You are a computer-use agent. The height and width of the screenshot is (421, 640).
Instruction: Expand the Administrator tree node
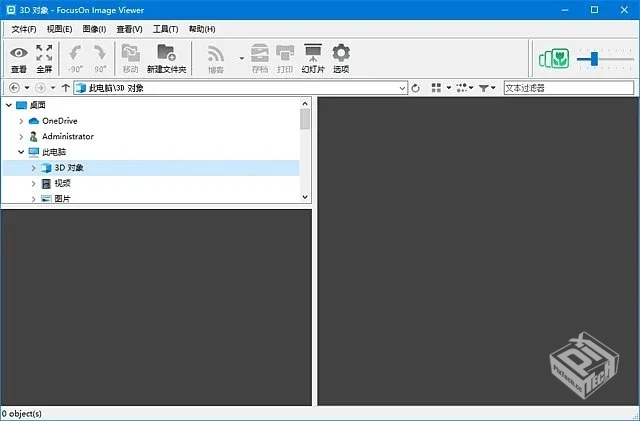(21, 136)
